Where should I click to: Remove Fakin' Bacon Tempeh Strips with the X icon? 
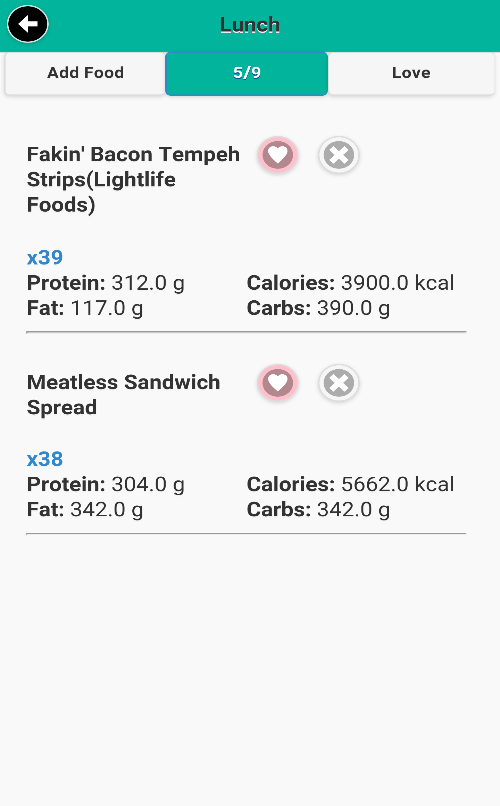click(339, 155)
